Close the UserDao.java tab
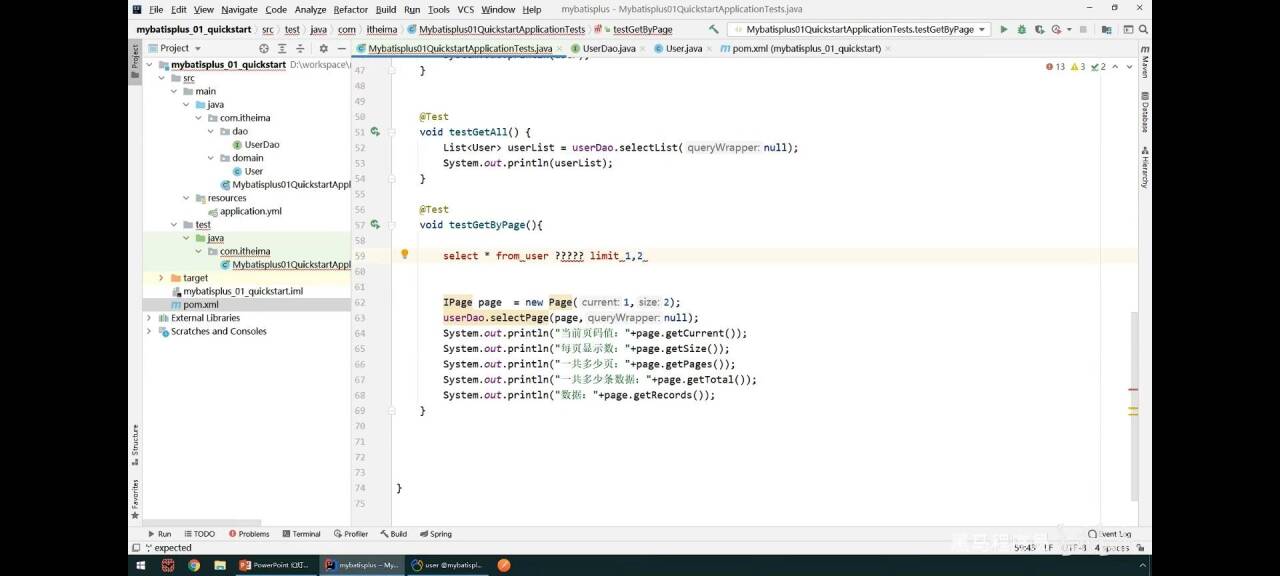The image size is (1280, 576). [x=643, y=48]
